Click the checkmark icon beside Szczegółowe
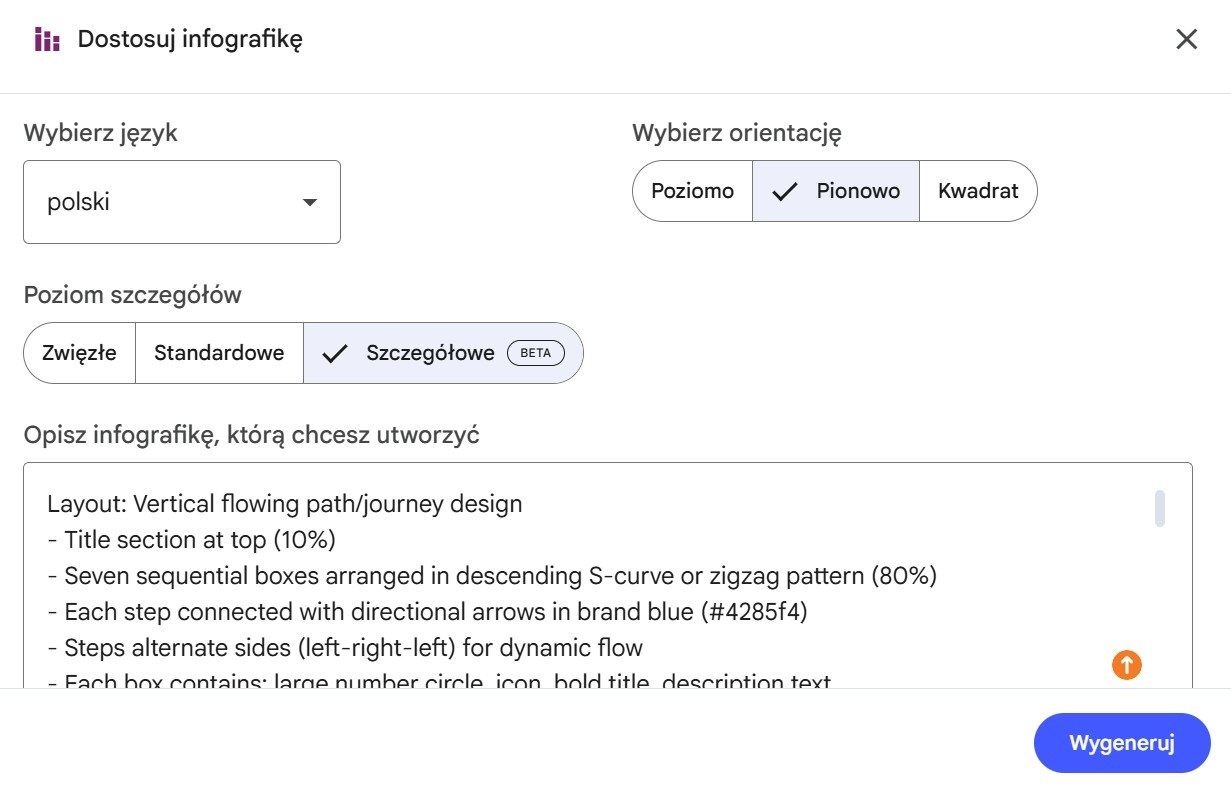 pyautogui.click(x=335, y=353)
